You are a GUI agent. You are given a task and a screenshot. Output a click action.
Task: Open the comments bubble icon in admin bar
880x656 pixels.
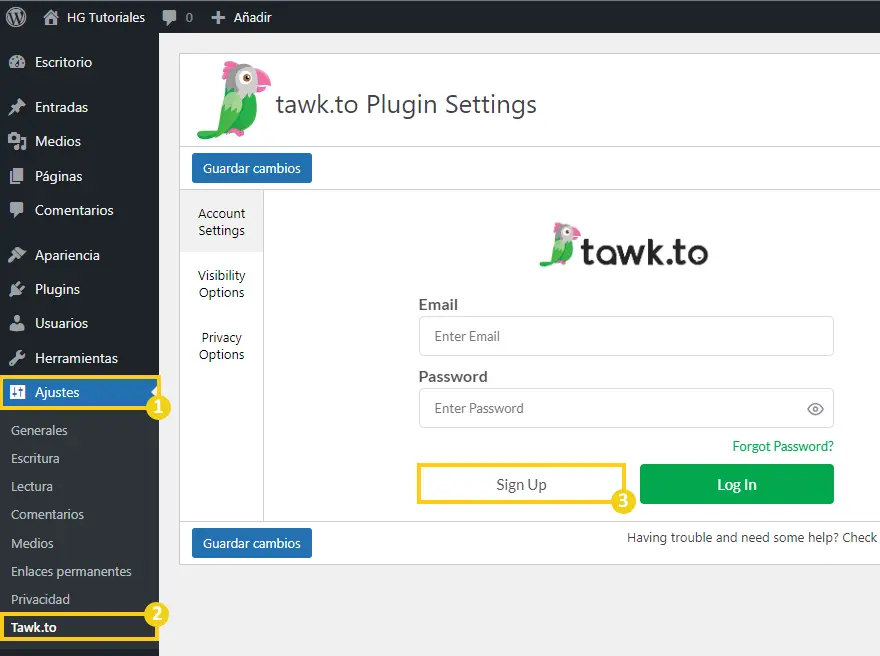coord(169,17)
